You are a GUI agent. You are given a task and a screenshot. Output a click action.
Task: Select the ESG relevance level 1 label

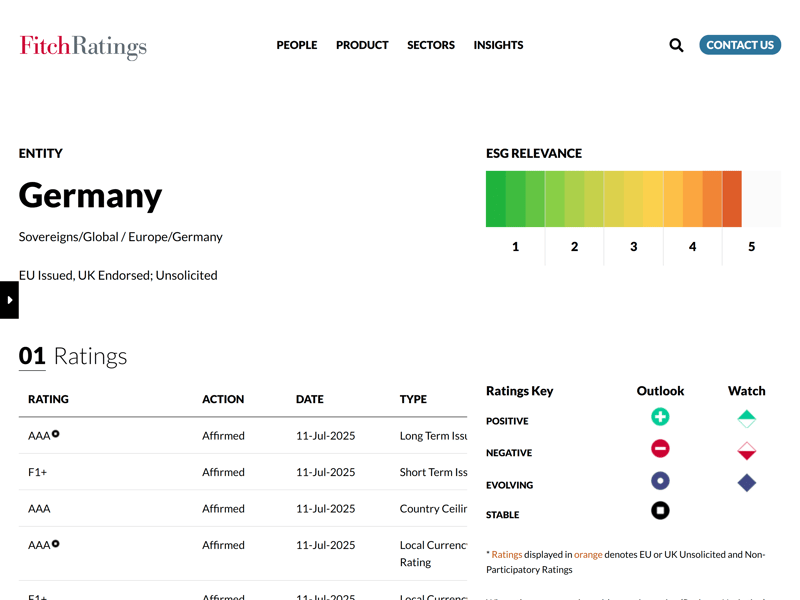point(515,247)
